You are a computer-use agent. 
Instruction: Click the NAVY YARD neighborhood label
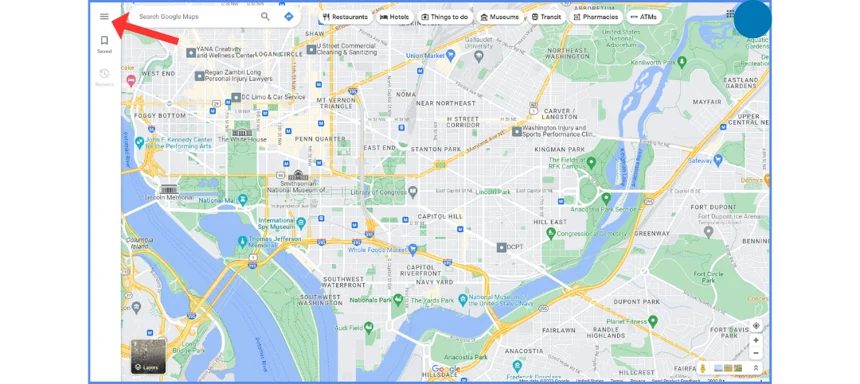pyautogui.click(x=434, y=282)
